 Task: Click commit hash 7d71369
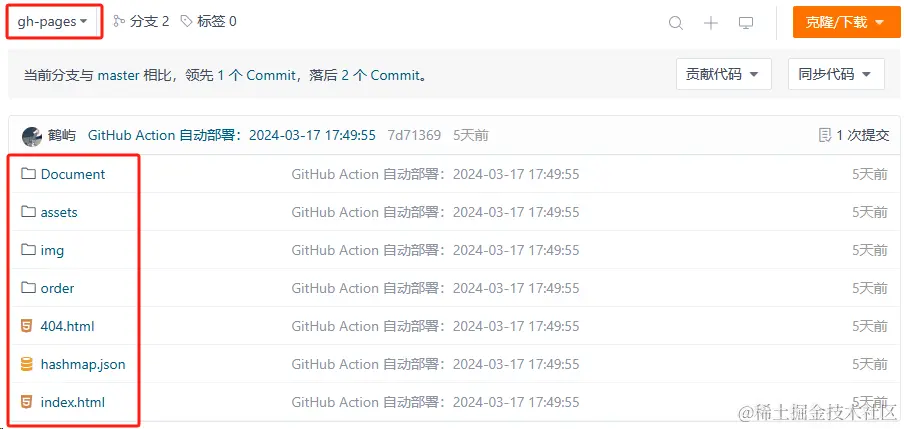click(x=414, y=136)
